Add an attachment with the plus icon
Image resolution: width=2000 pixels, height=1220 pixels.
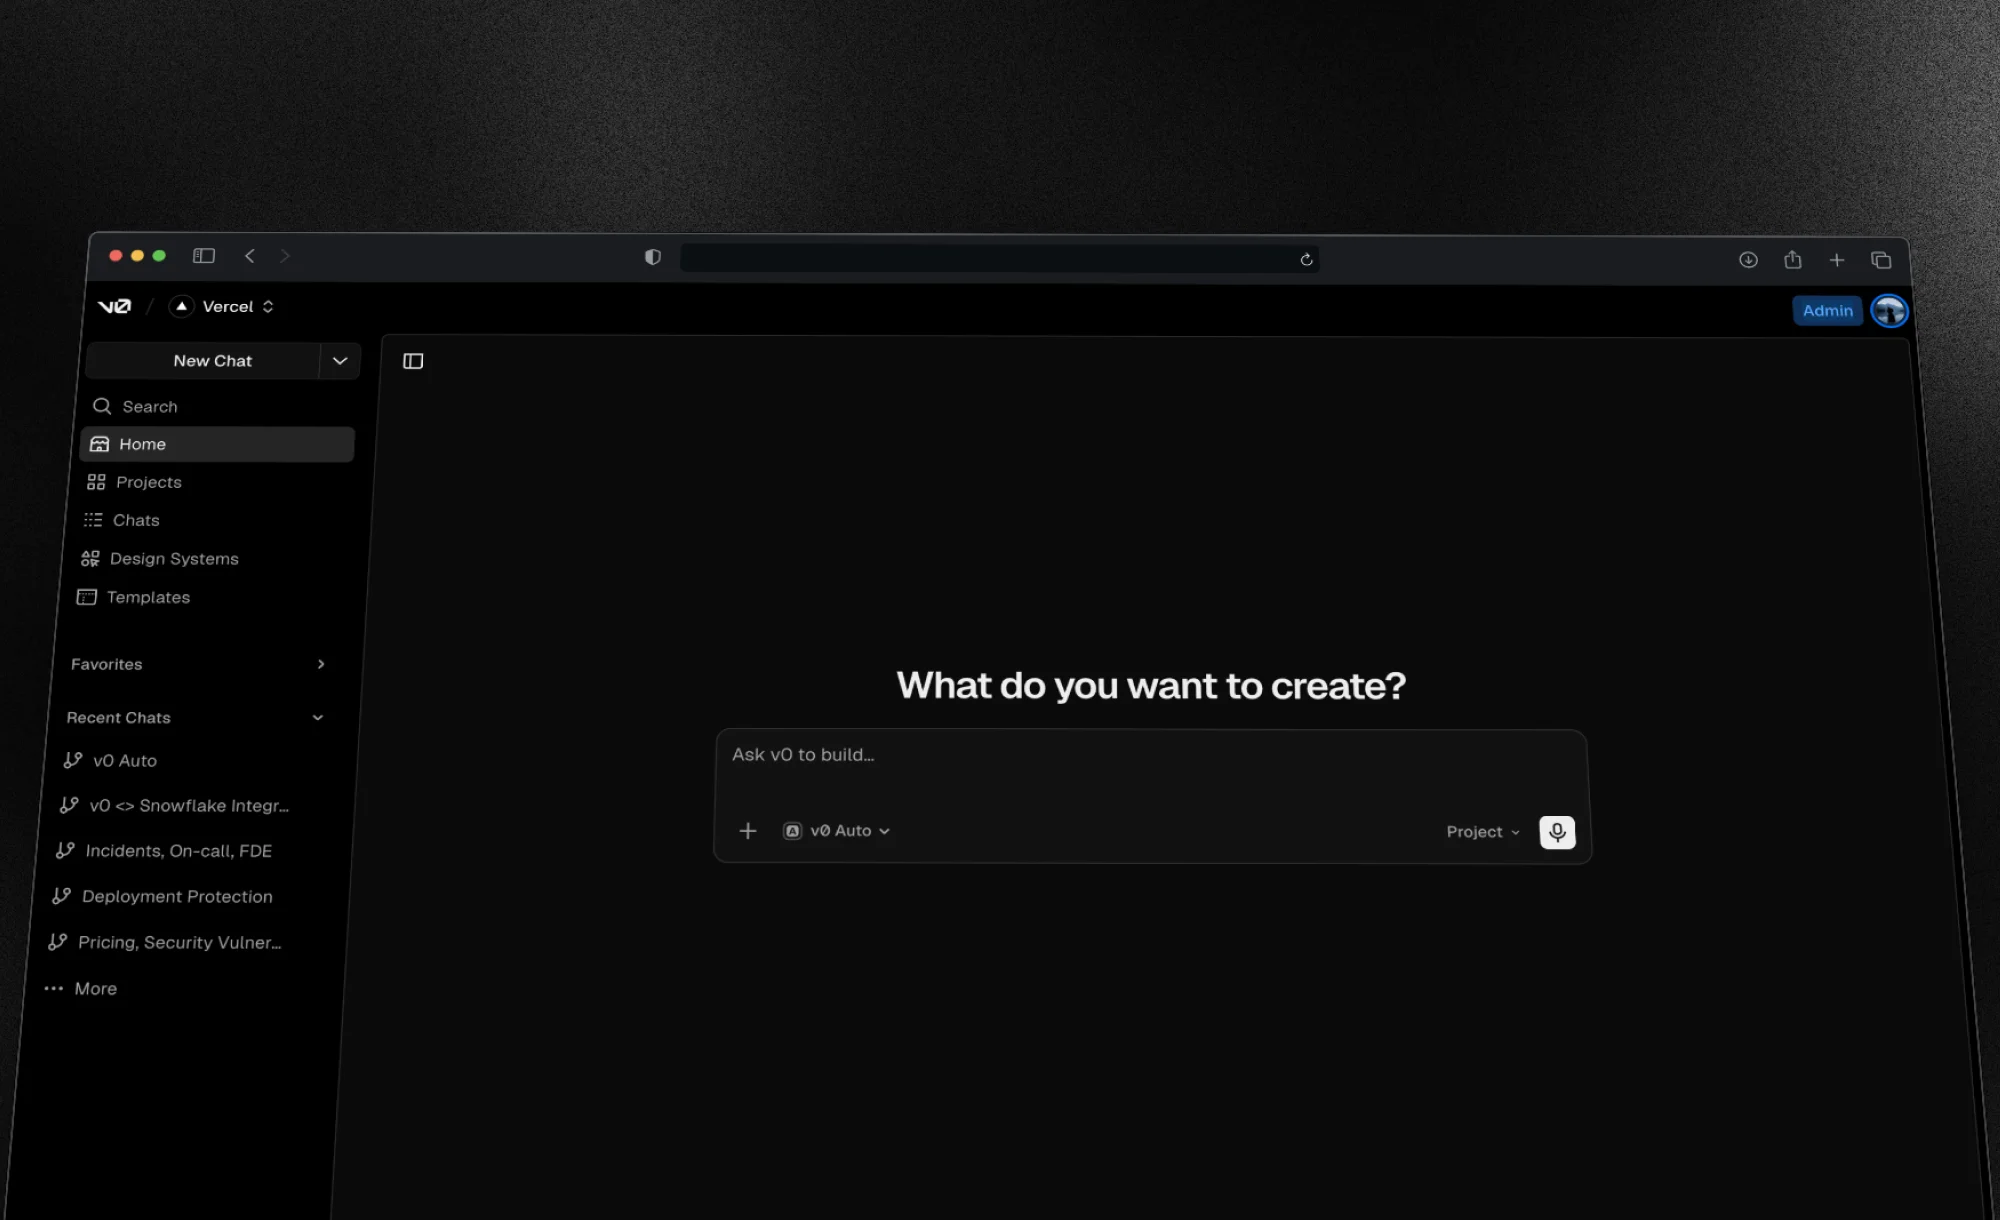748,831
